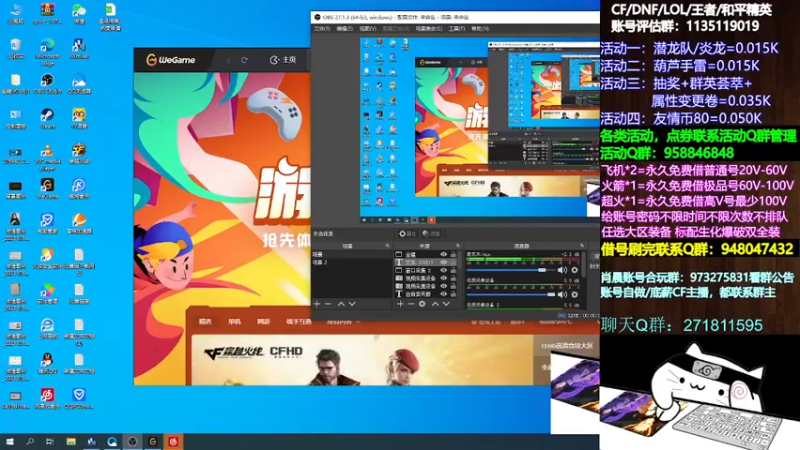Switch to the 精选 tab in WeGame
800x450 pixels.
[x=205, y=321]
